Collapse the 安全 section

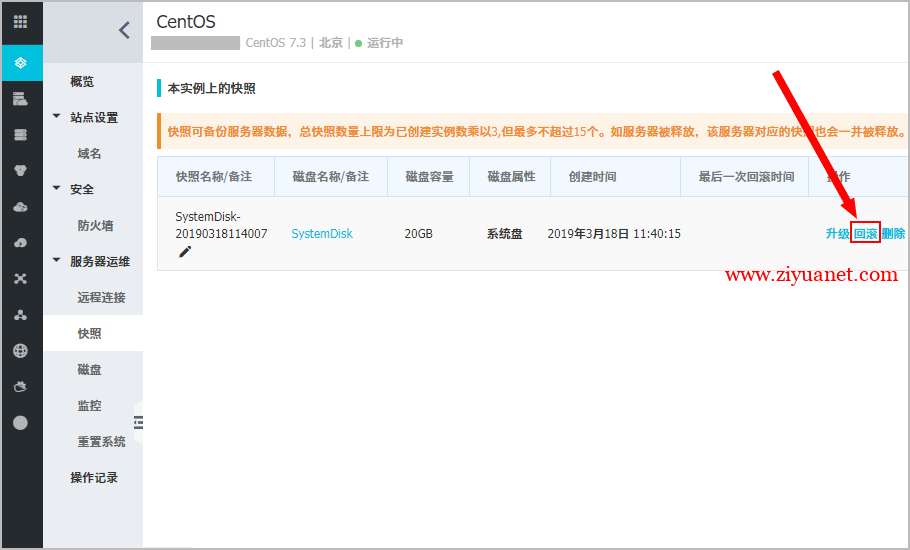(x=56, y=189)
